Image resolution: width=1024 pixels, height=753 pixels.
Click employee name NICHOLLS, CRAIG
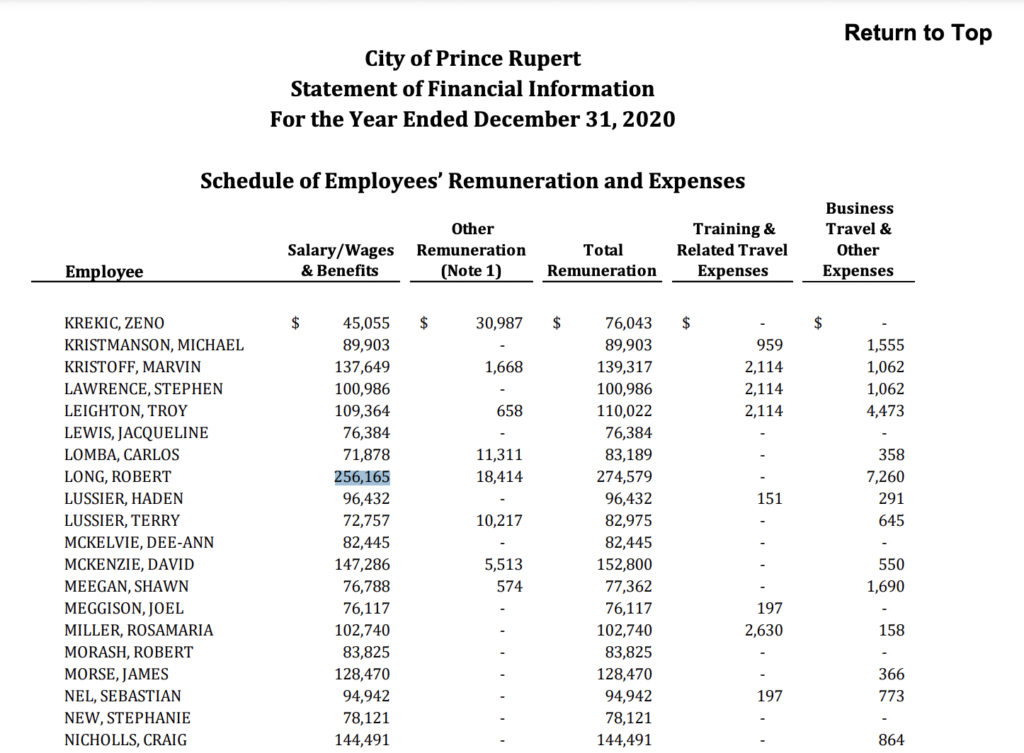125,740
